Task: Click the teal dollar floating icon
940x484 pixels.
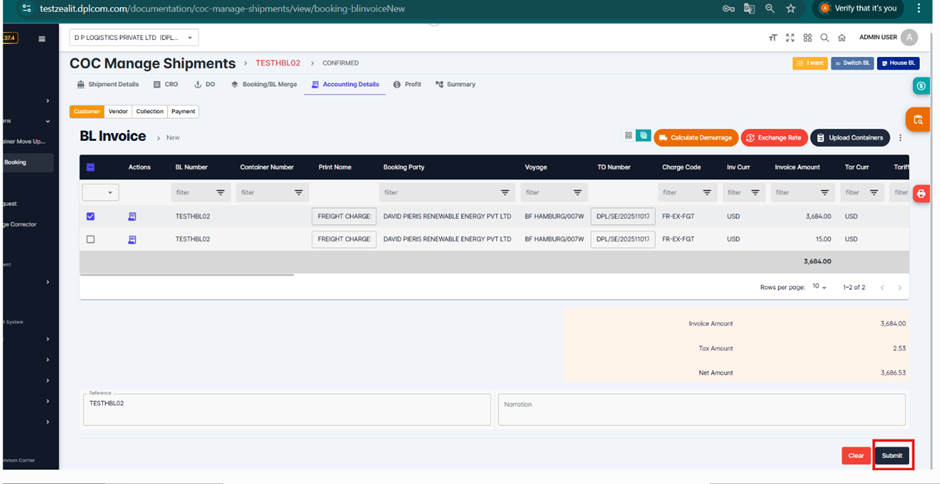Action: click(x=921, y=86)
